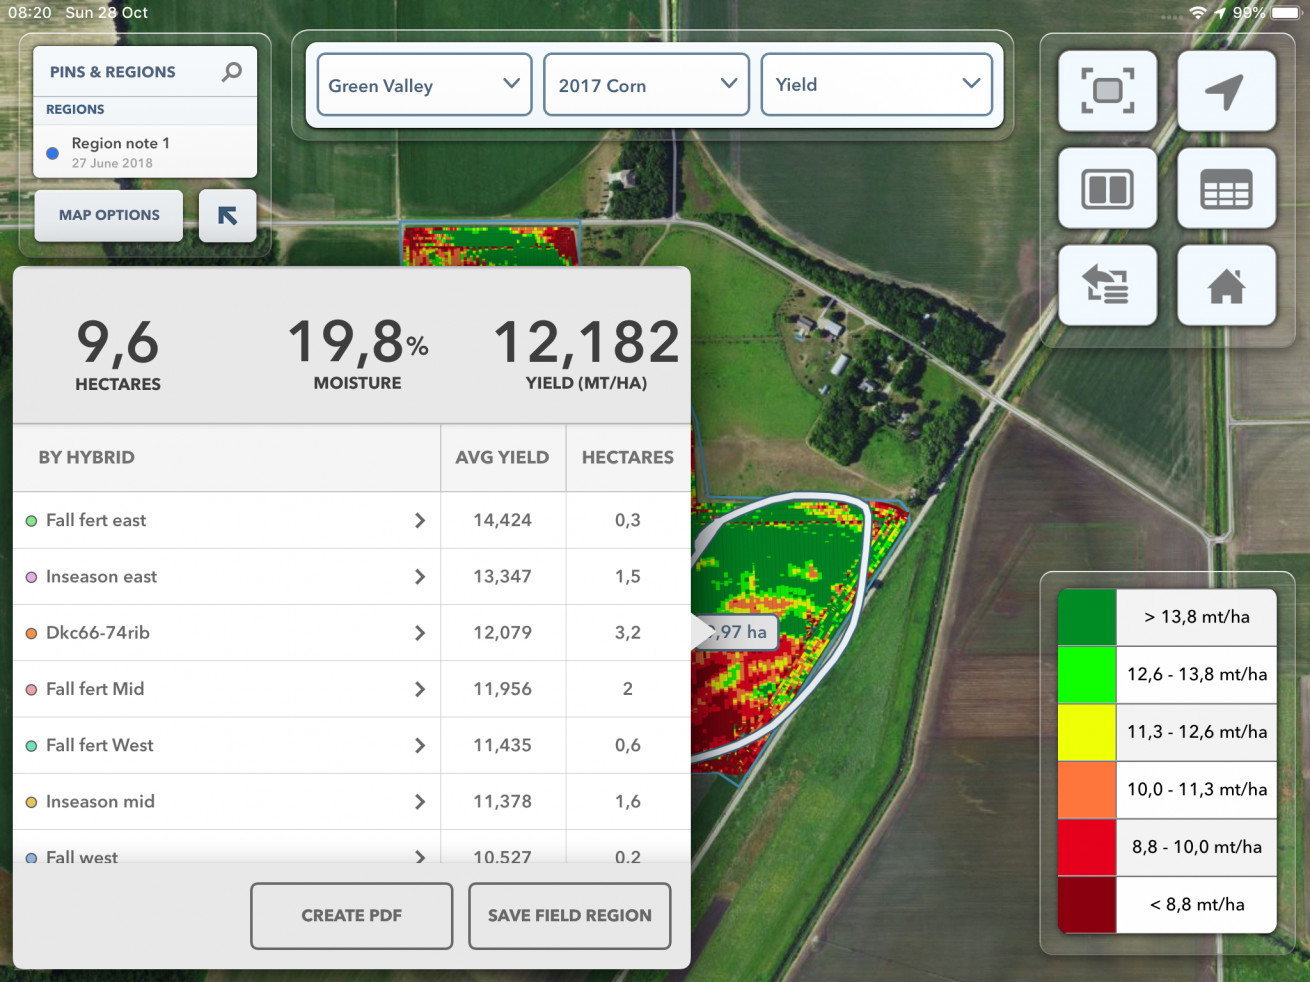The image size is (1310, 982).
Task: Open the Yield layer dropdown
Action: [x=877, y=85]
